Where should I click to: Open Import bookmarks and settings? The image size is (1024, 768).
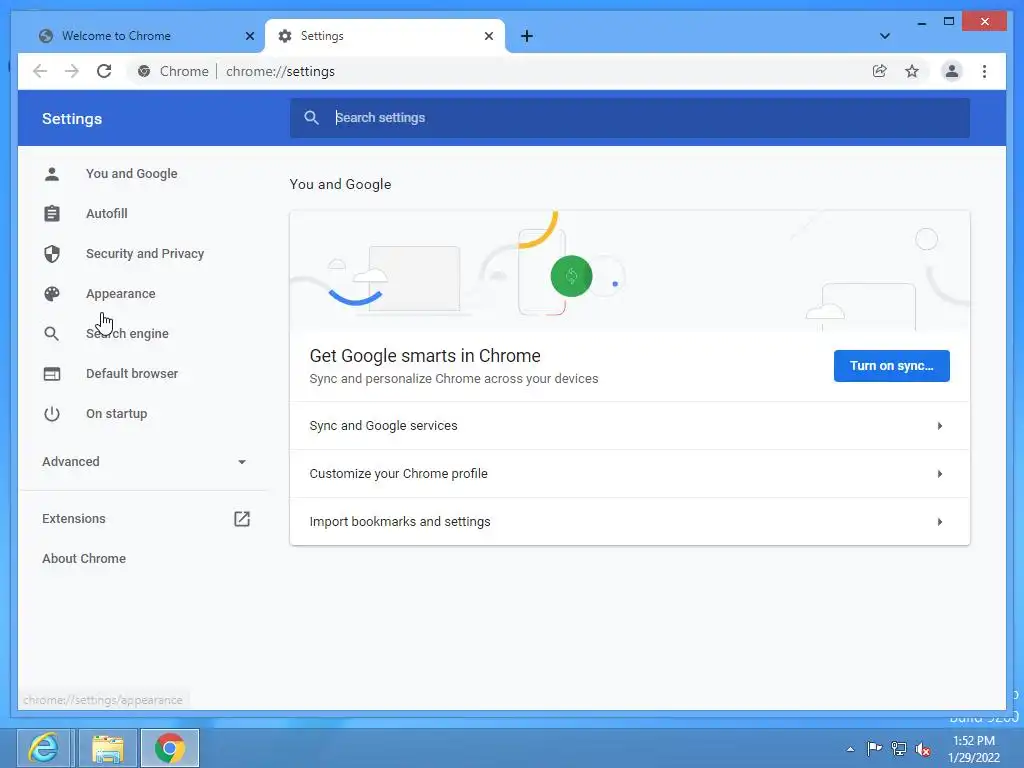630,522
